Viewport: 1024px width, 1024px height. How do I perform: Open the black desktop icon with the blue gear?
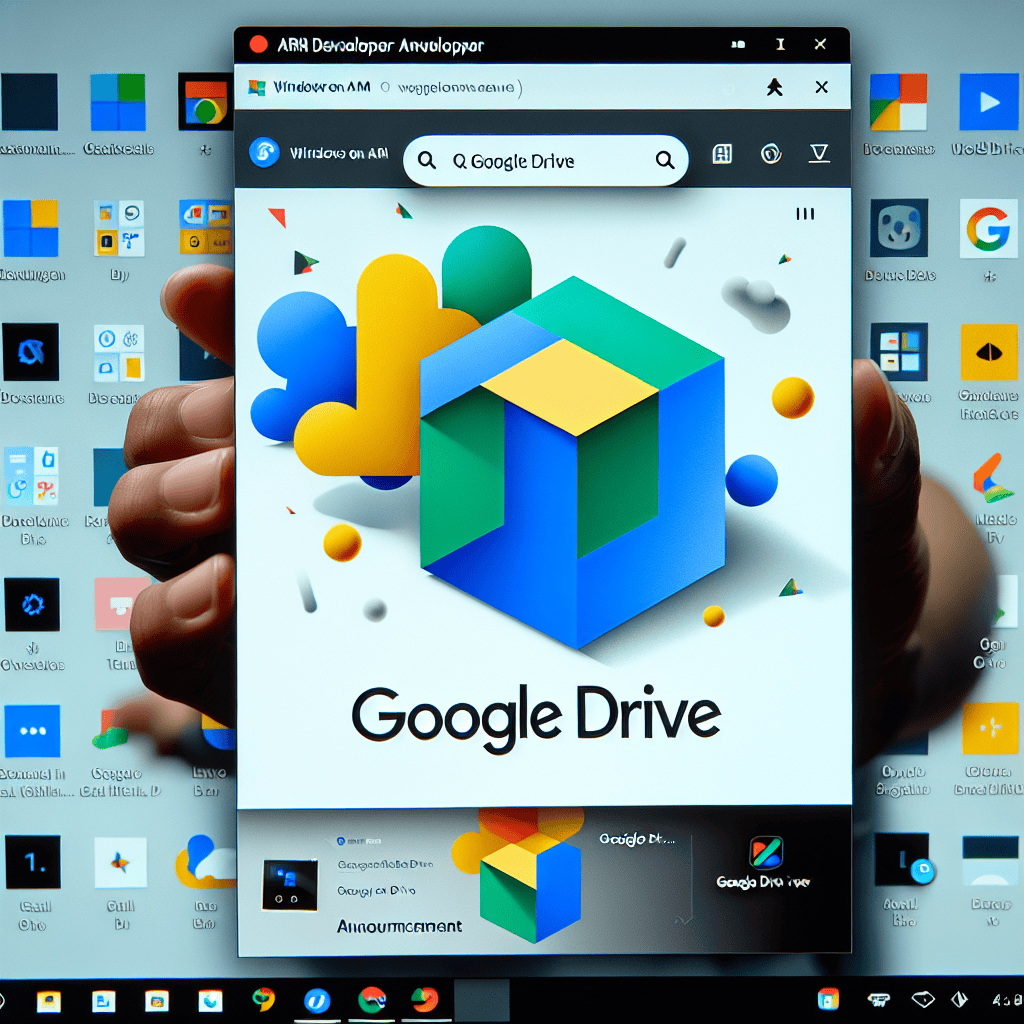click(32, 604)
